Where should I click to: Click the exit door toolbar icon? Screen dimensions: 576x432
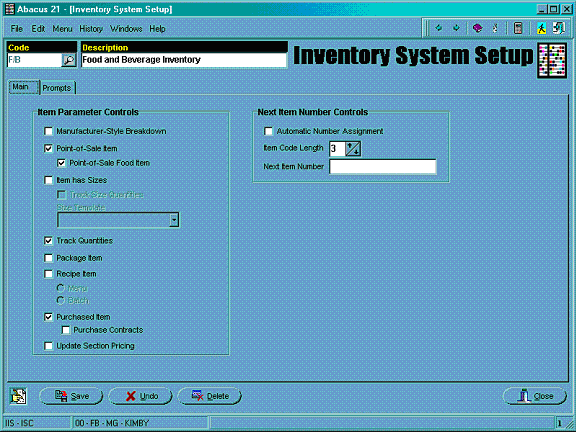click(558, 28)
